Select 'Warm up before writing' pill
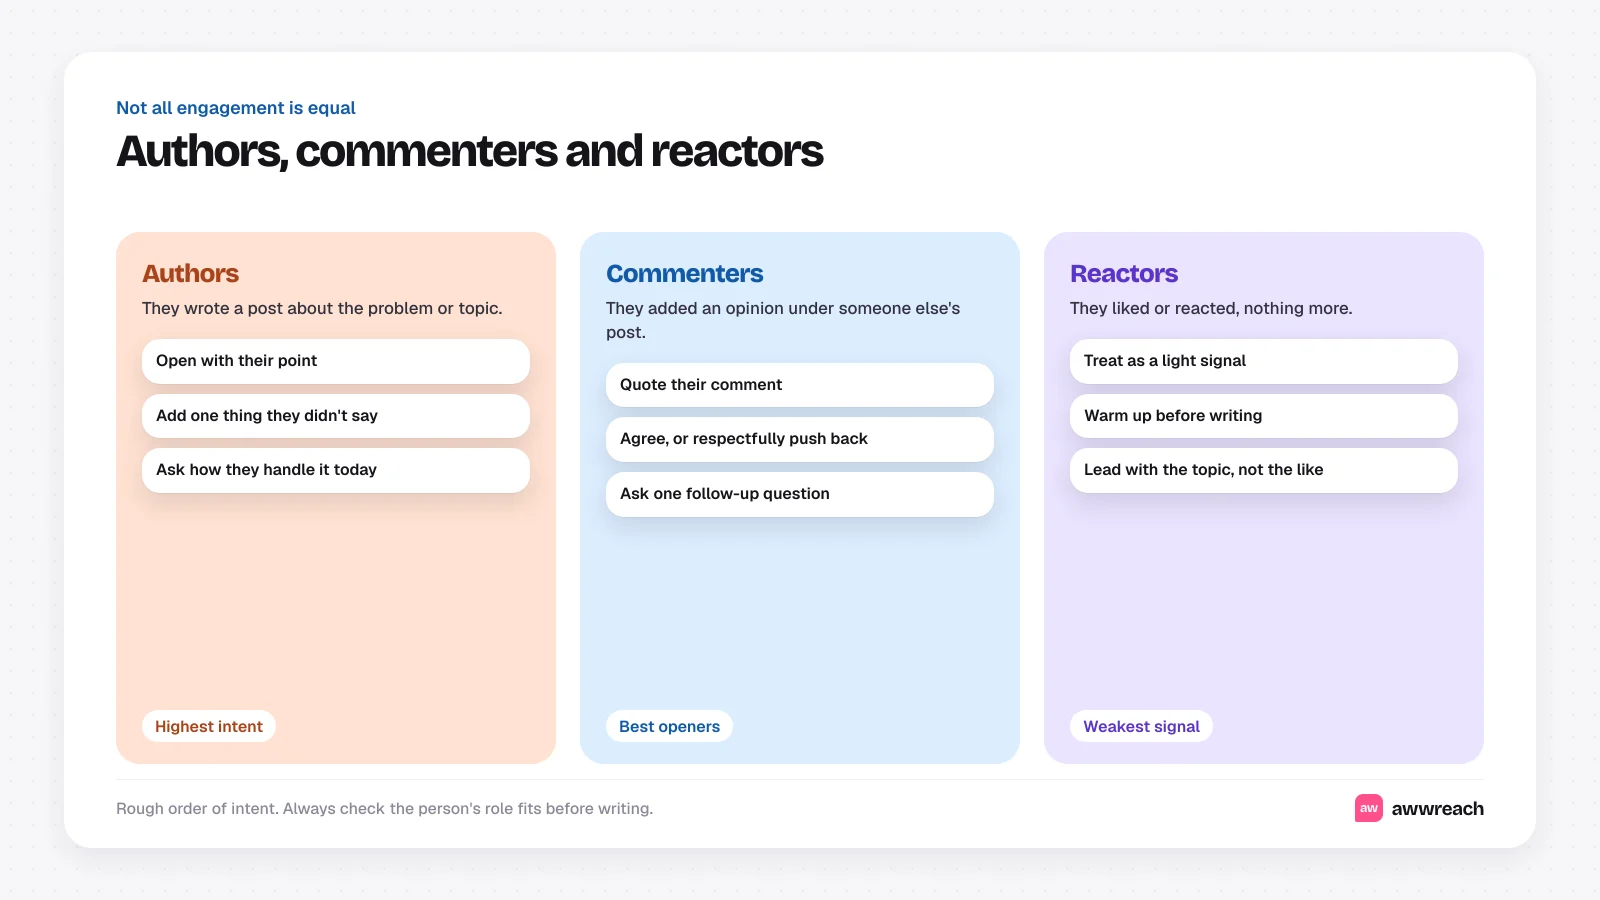The image size is (1600, 900). coord(1264,416)
